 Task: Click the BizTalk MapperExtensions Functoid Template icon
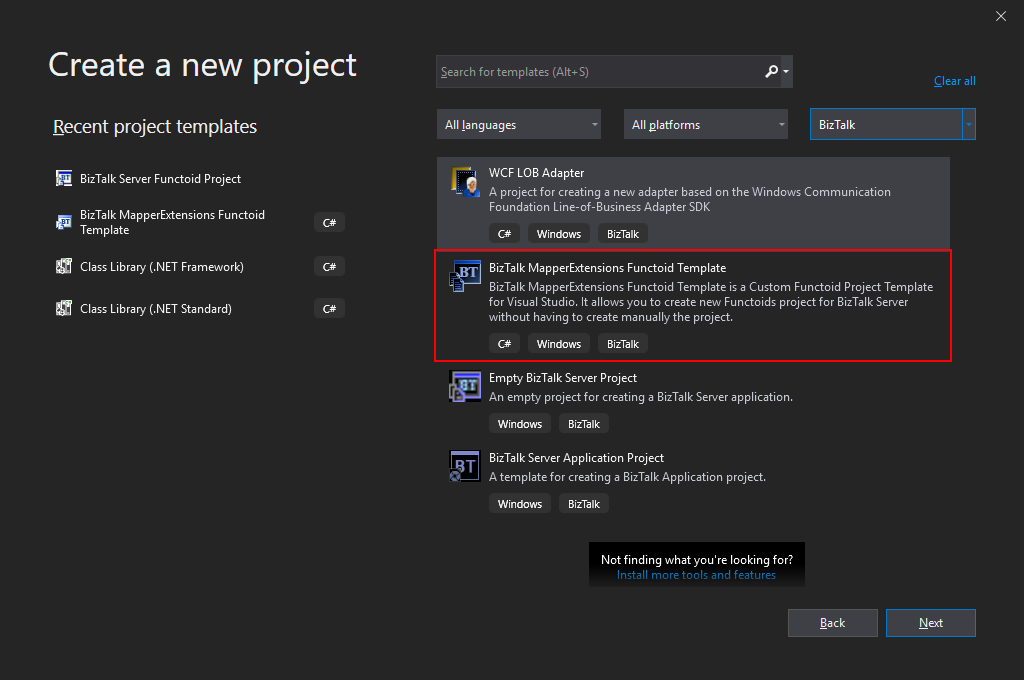coord(466,277)
